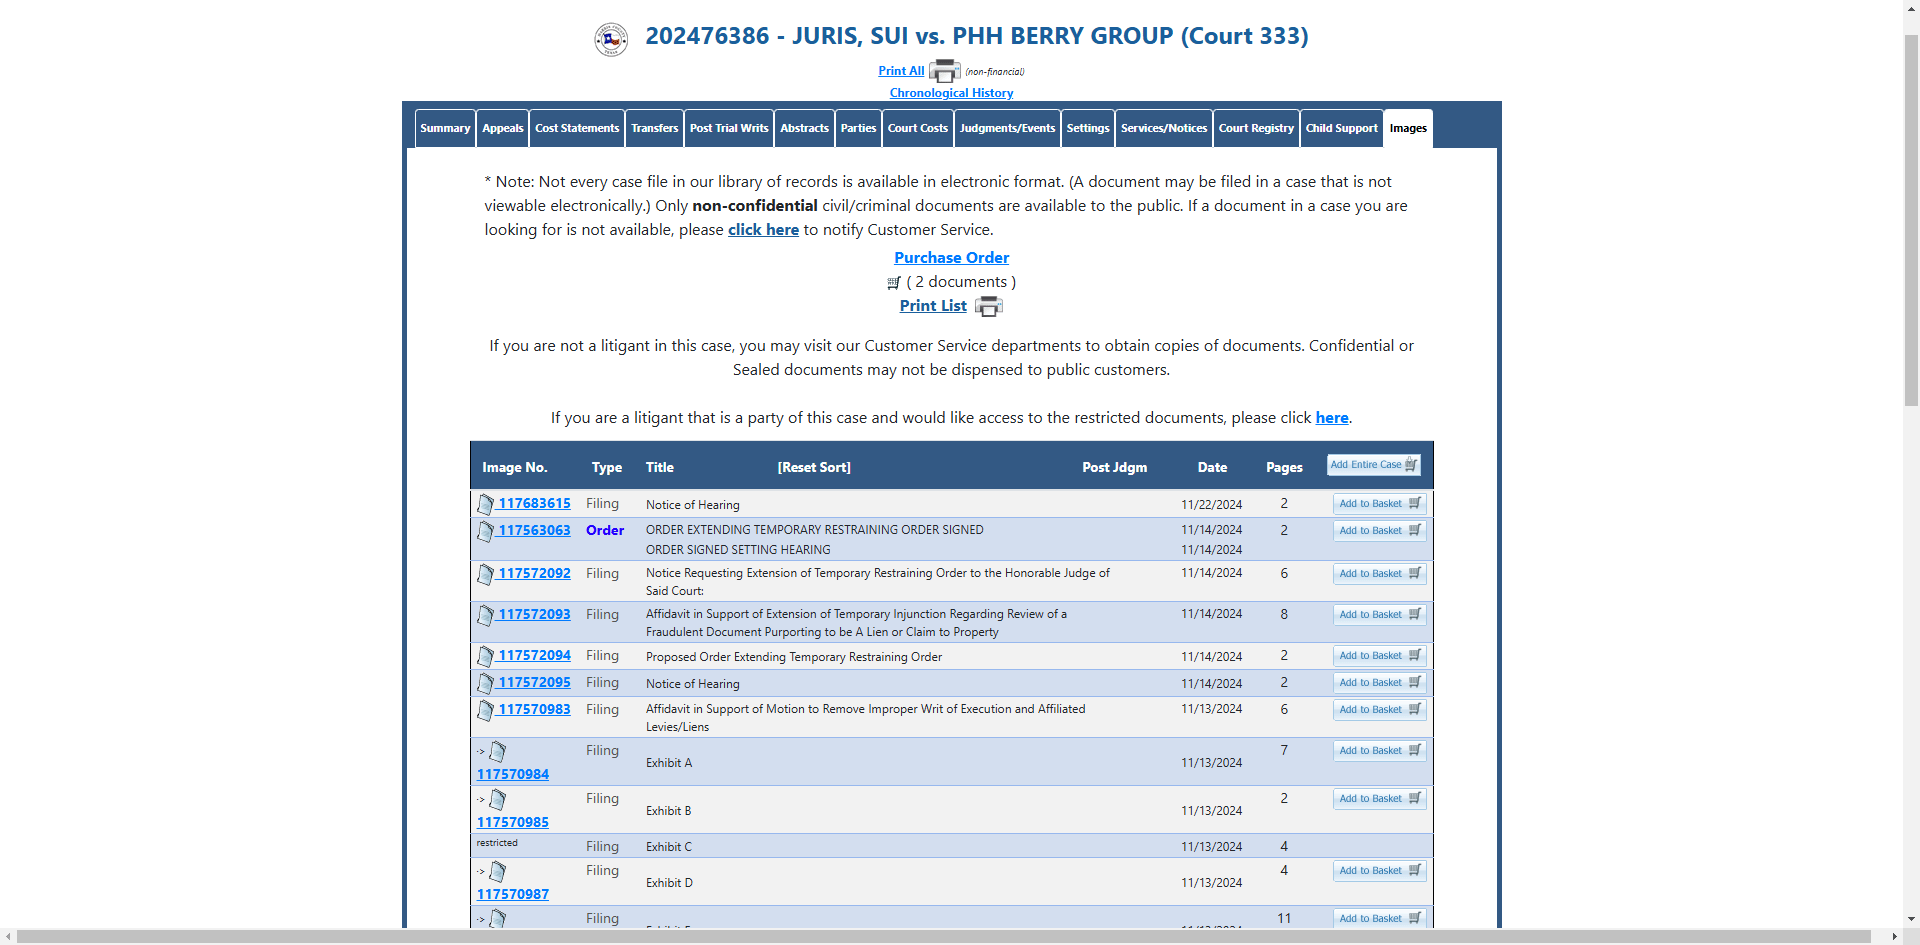Screen dimensions: 1920x945
Task: Sort by Pages column header
Action: [1285, 467]
